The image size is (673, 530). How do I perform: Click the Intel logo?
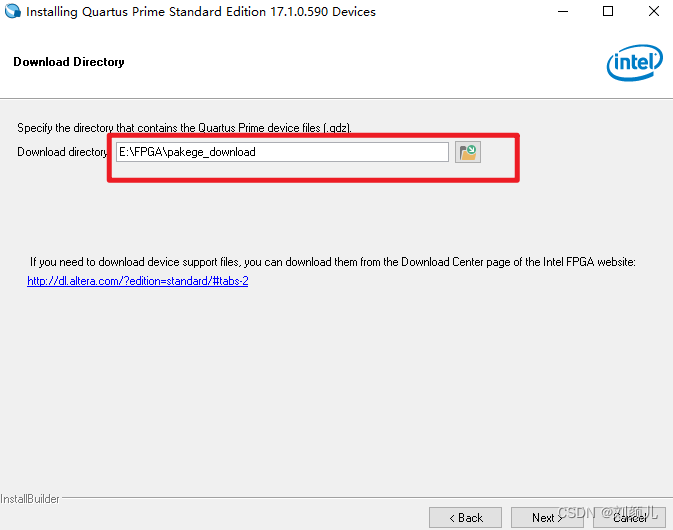click(x=635, y=63)
